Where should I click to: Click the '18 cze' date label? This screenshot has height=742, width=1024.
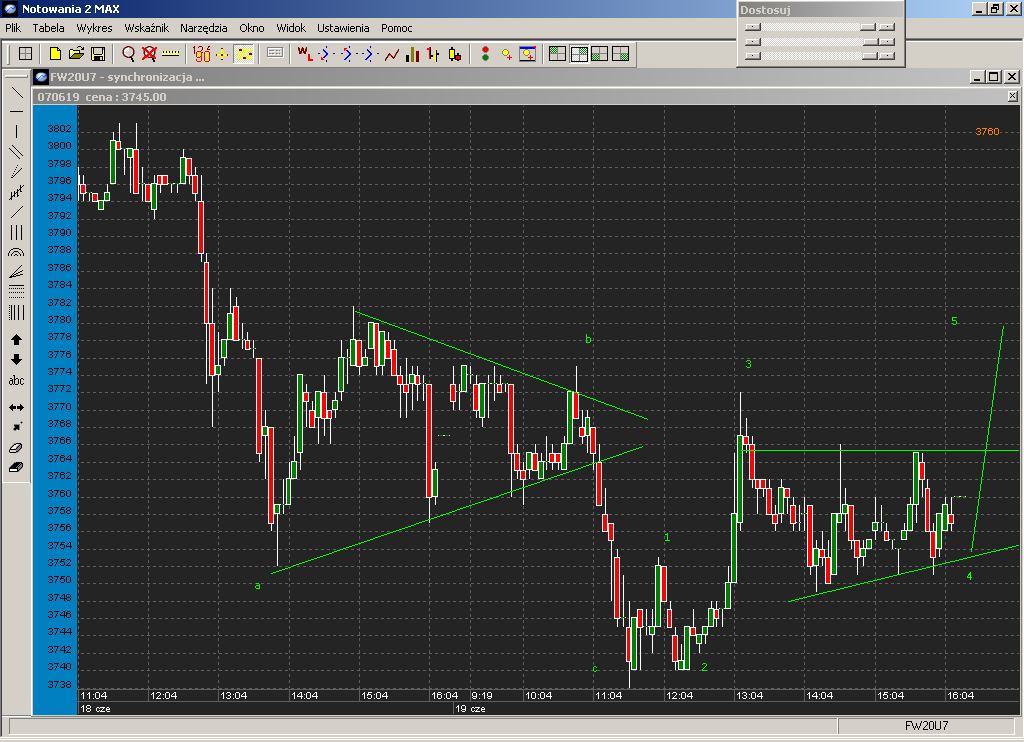[x=95, y=709]
